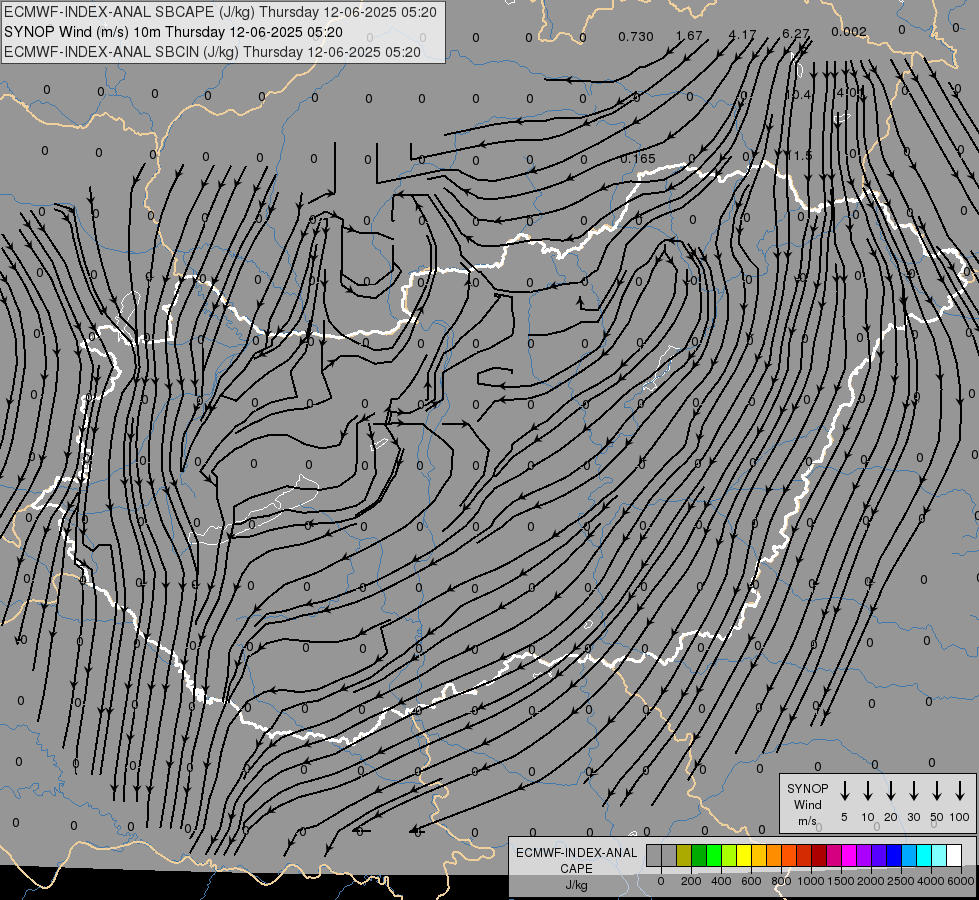This screenshot has width=979, height=900.
Task: Click the J/kg unit label in legend
Action: (576, 885)
